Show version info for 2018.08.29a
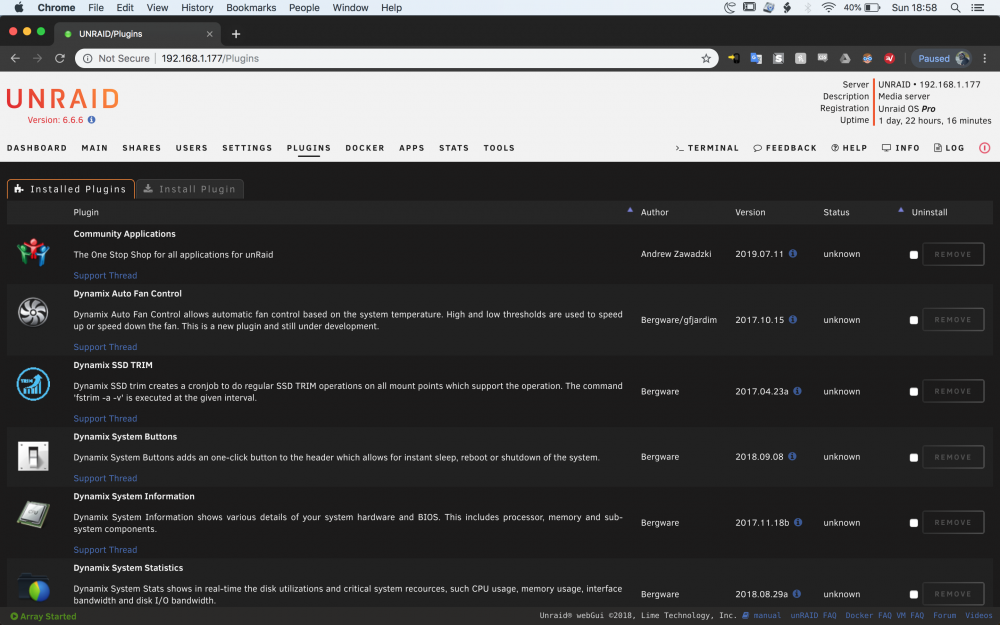Viewport: 1000px width, 625px height. (797, 594)
